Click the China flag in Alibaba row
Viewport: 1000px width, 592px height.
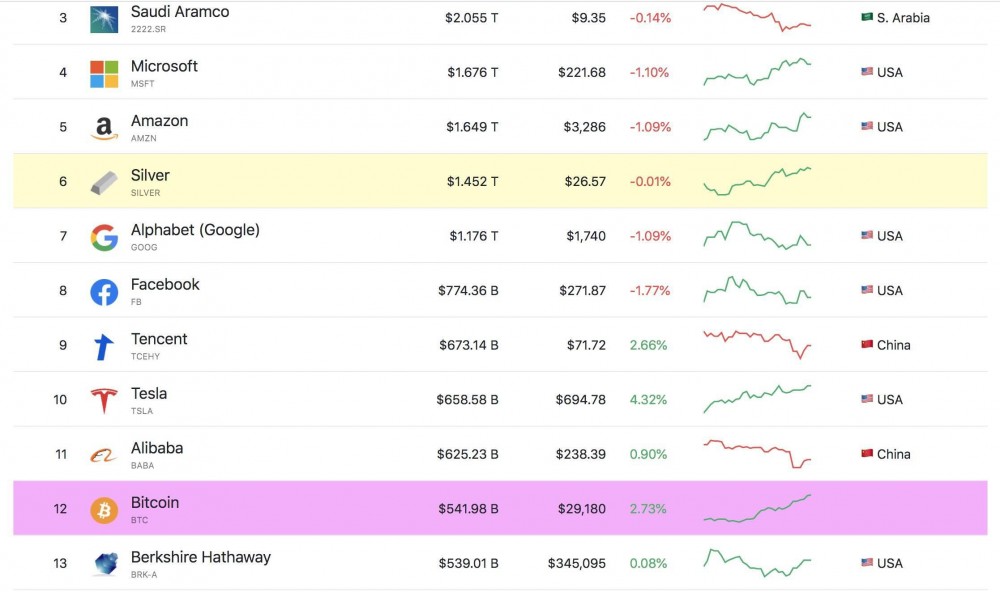click(x=867, y=454)
